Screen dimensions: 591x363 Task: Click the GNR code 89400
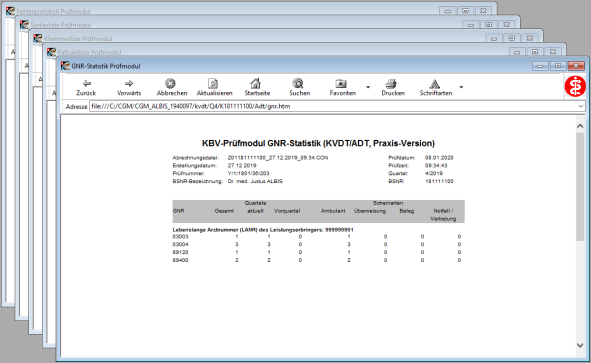[180, 260]
